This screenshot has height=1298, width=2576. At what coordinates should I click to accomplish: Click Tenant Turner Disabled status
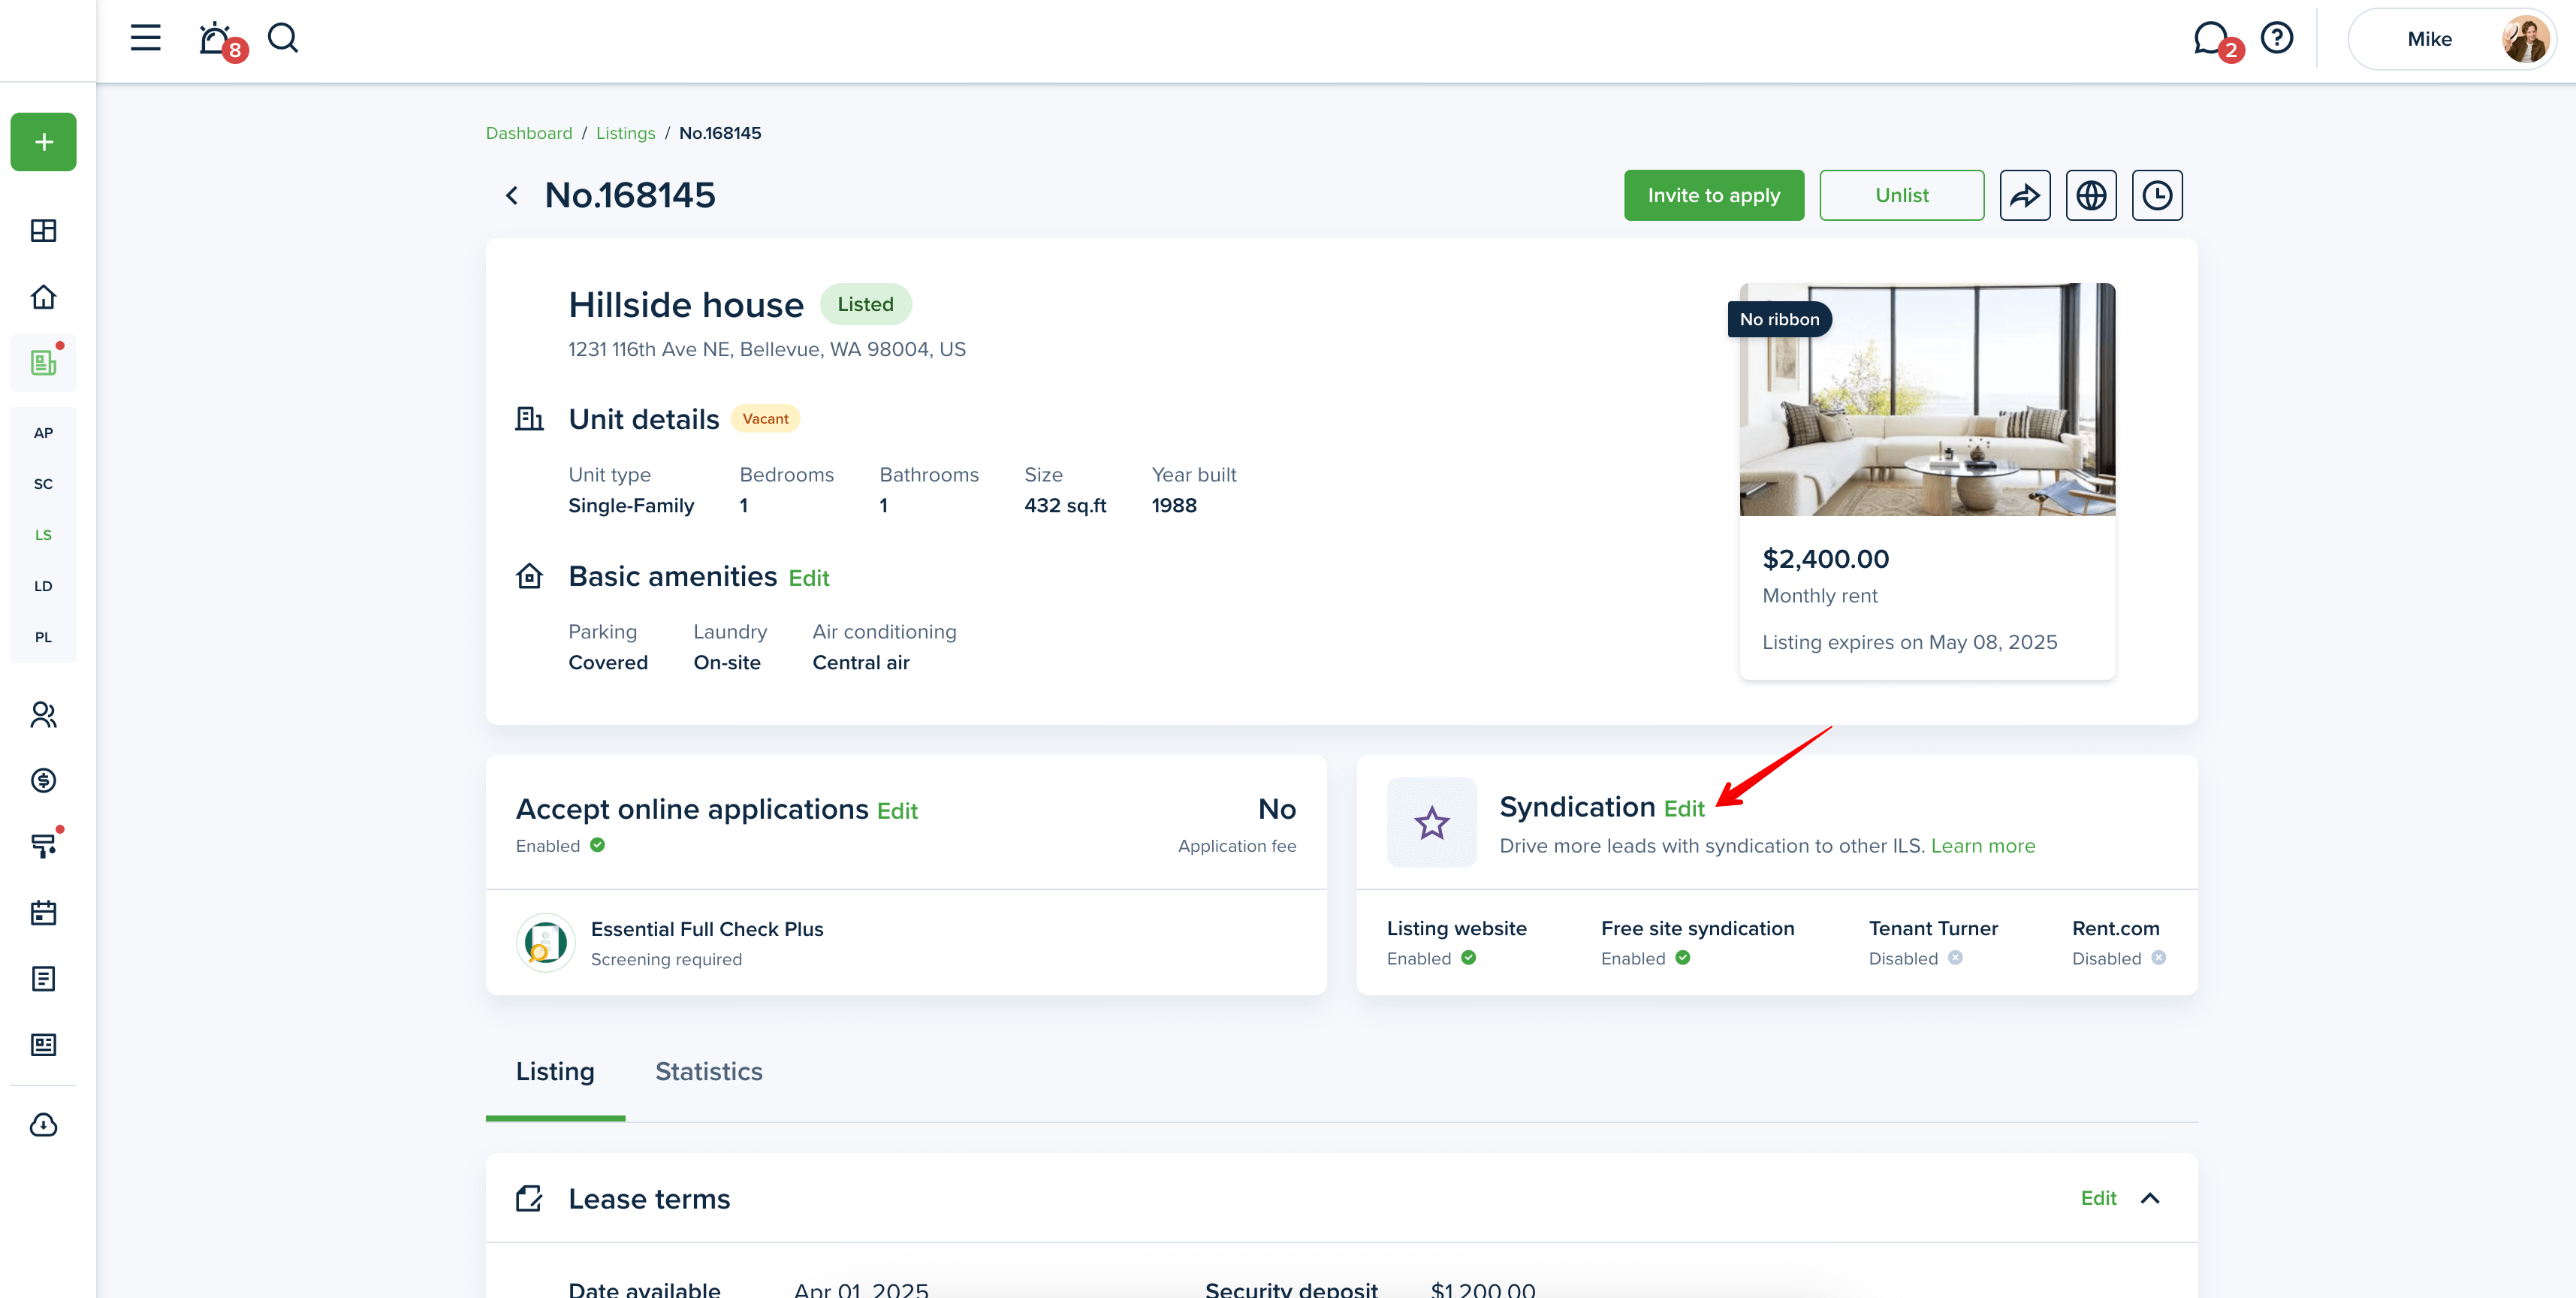pyautogui.click(x=1916, y=958)
